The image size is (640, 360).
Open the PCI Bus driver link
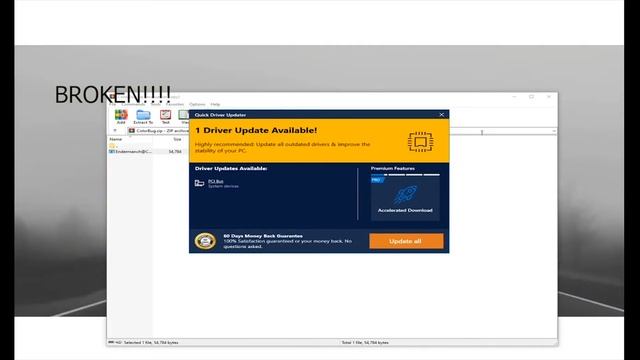click(216, 181)
